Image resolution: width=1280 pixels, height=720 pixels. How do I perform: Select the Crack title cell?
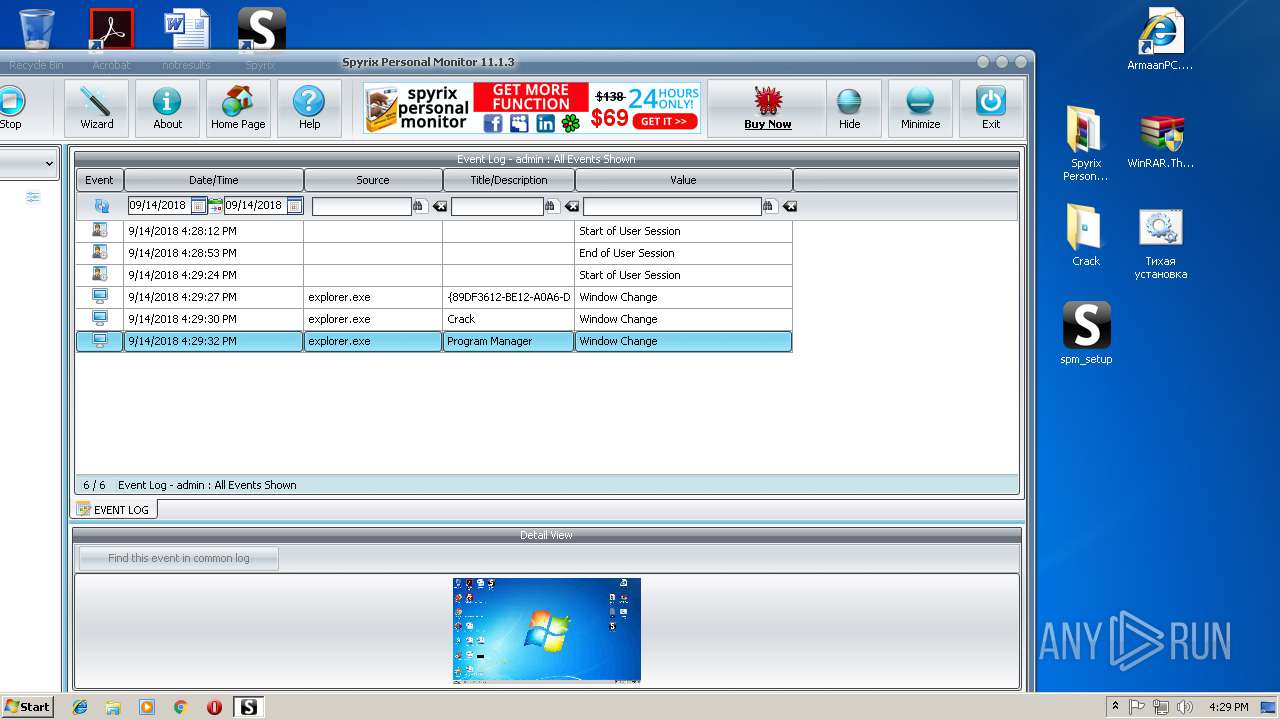pyautogui.click(x=509, y=319)
